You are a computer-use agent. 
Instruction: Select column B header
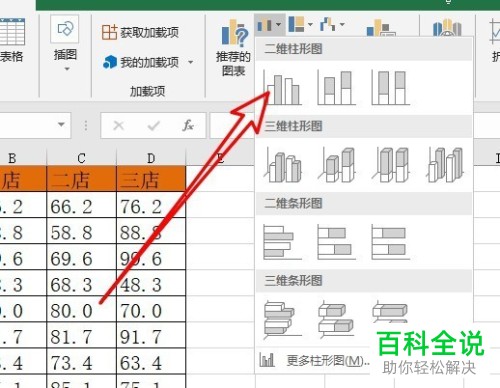tap(23, 157)
